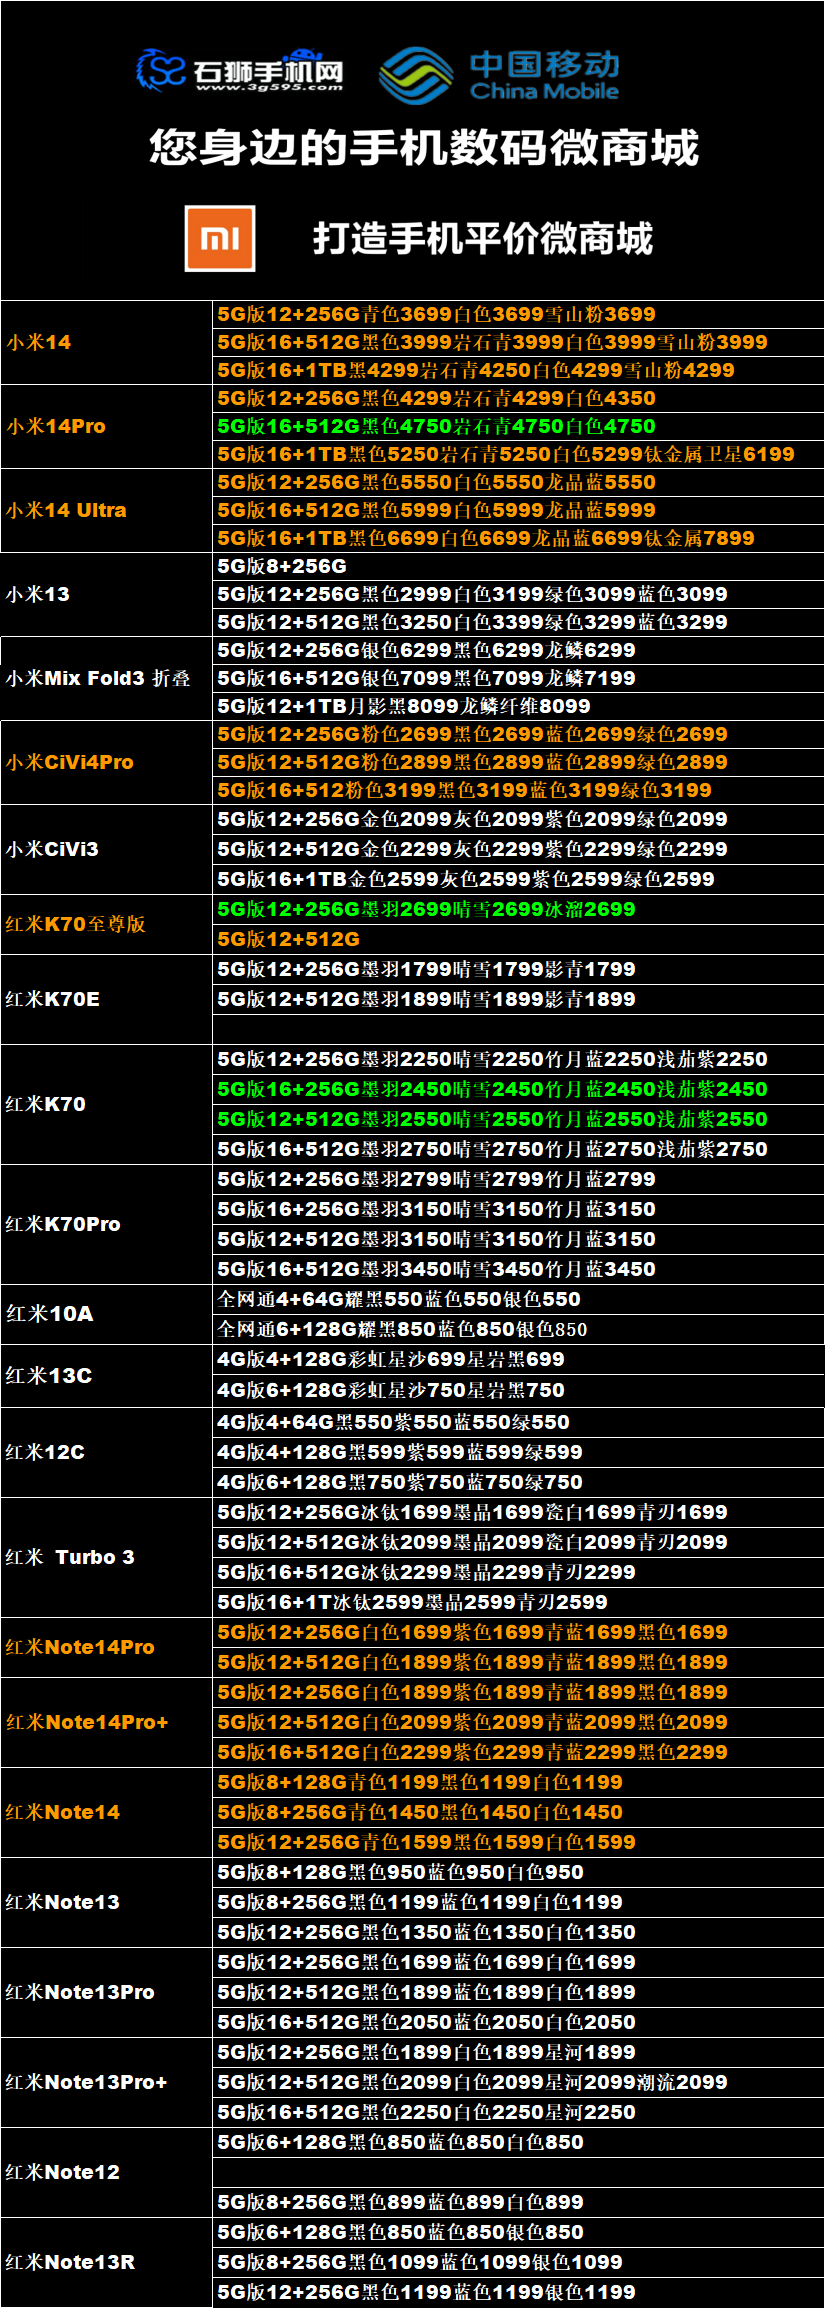
Task: Click row 5G版12+1TB月影黑8099龙鳞纤维8099
Action: point(518,706)
